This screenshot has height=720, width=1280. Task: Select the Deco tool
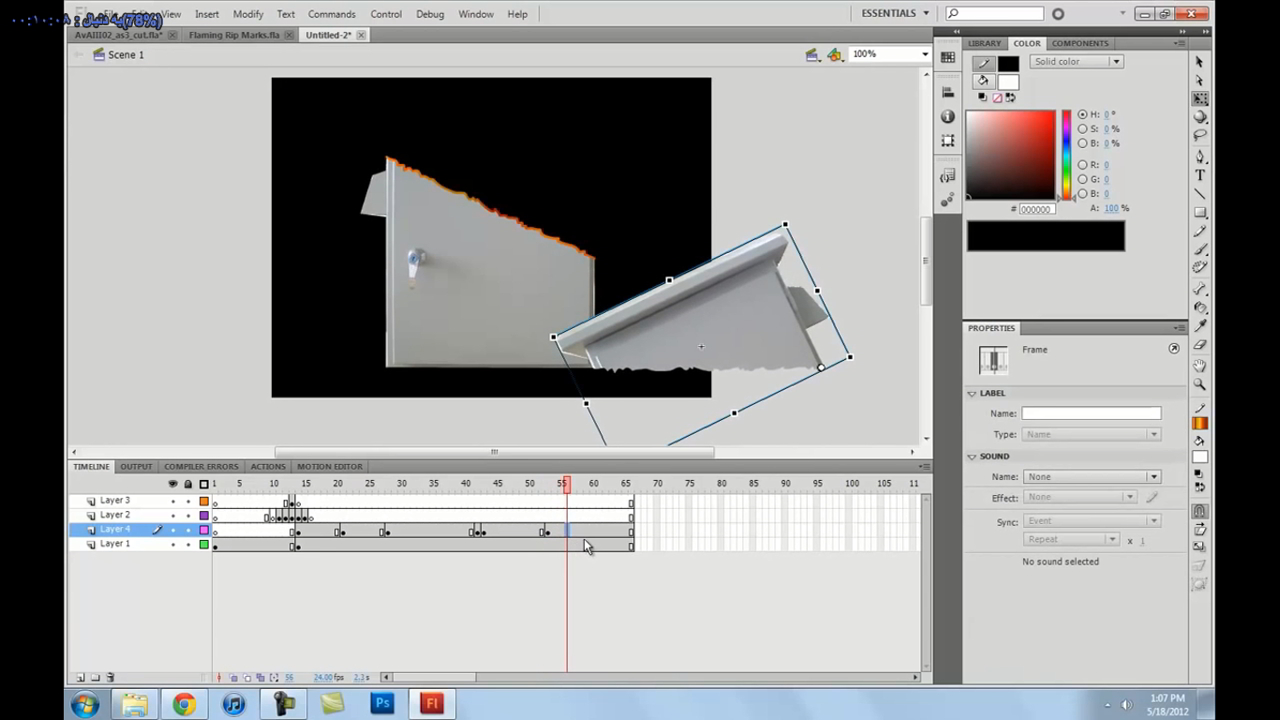[1200, 267]
